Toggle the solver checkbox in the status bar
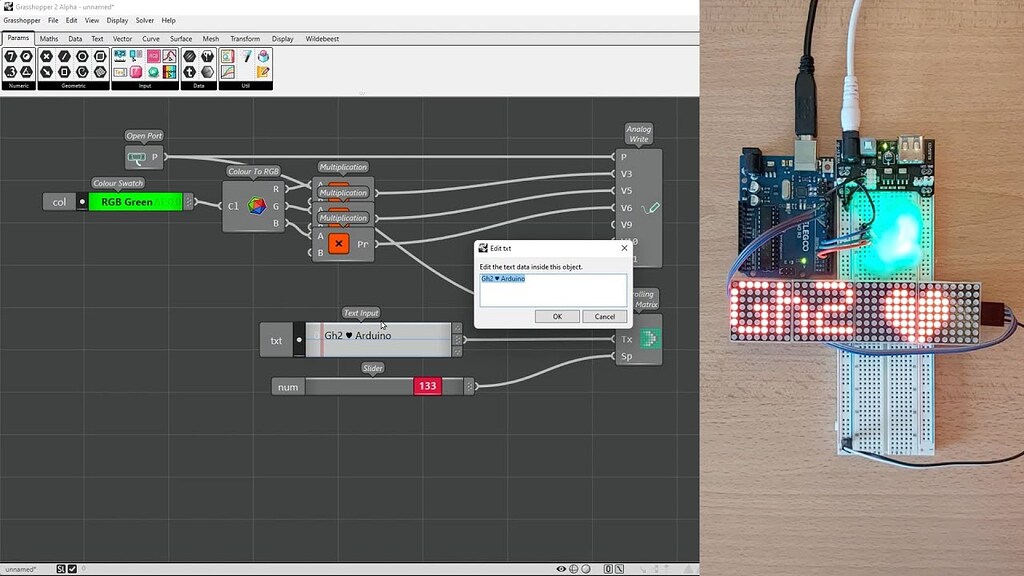Screen dimensions: 1024x576 pyautogui.click(x=71, y=568)
